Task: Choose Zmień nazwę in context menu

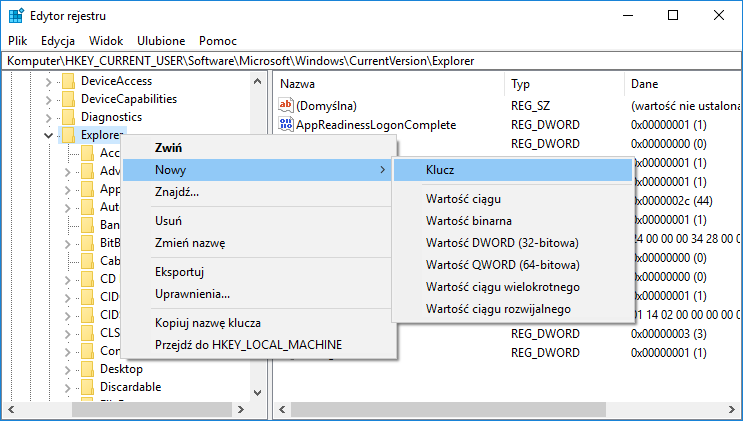Action: (x=259, y=243)
